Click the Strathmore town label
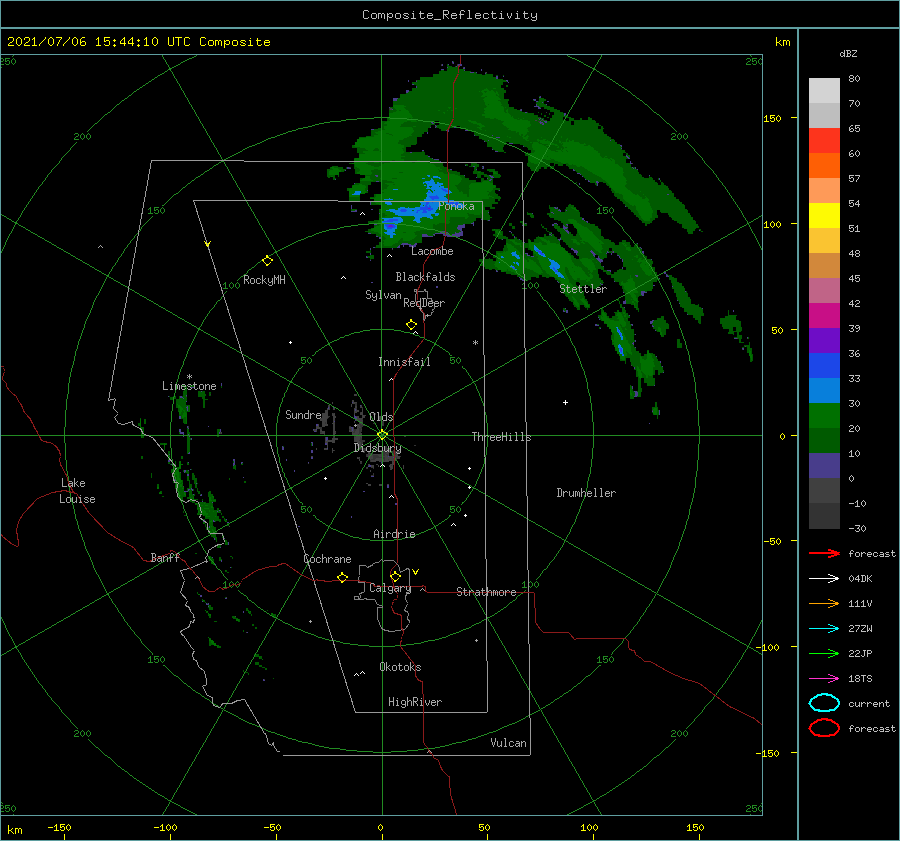 (486, 592)
